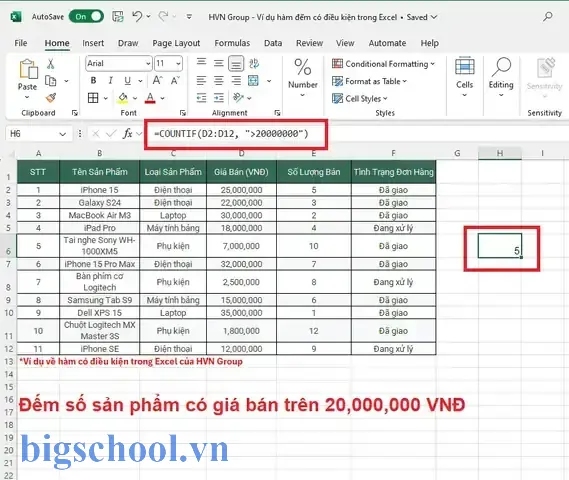Toggle Center alignment
The height and width of the screenshot is (480, 569).
(x=218, y=81)
